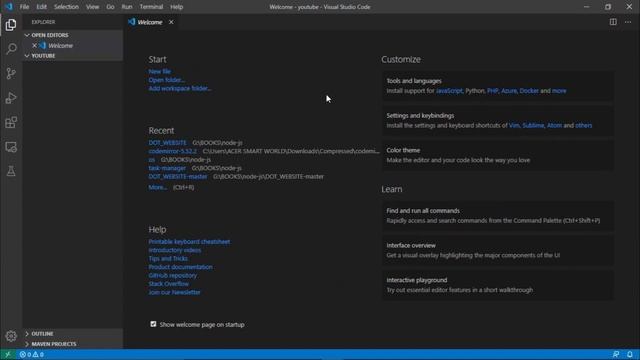
Task: Open Interactive playground card
Action: click(x=498, y=285)
